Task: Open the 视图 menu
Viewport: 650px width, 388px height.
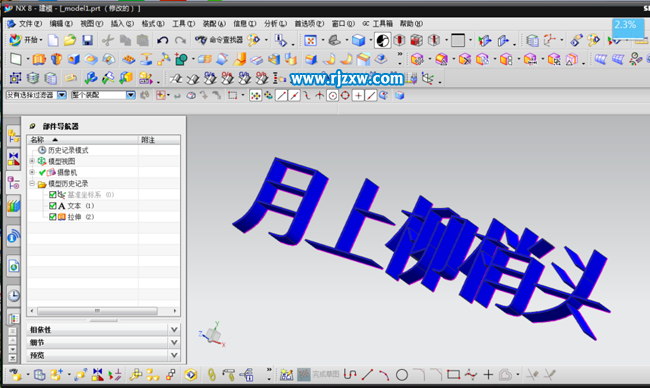Action: pos(92,24)
